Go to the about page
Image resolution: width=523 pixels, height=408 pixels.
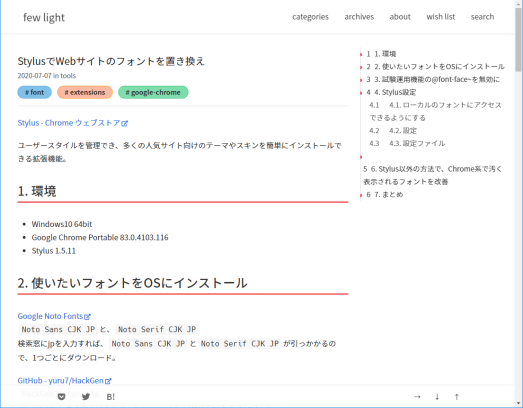(x=400, y=17)
